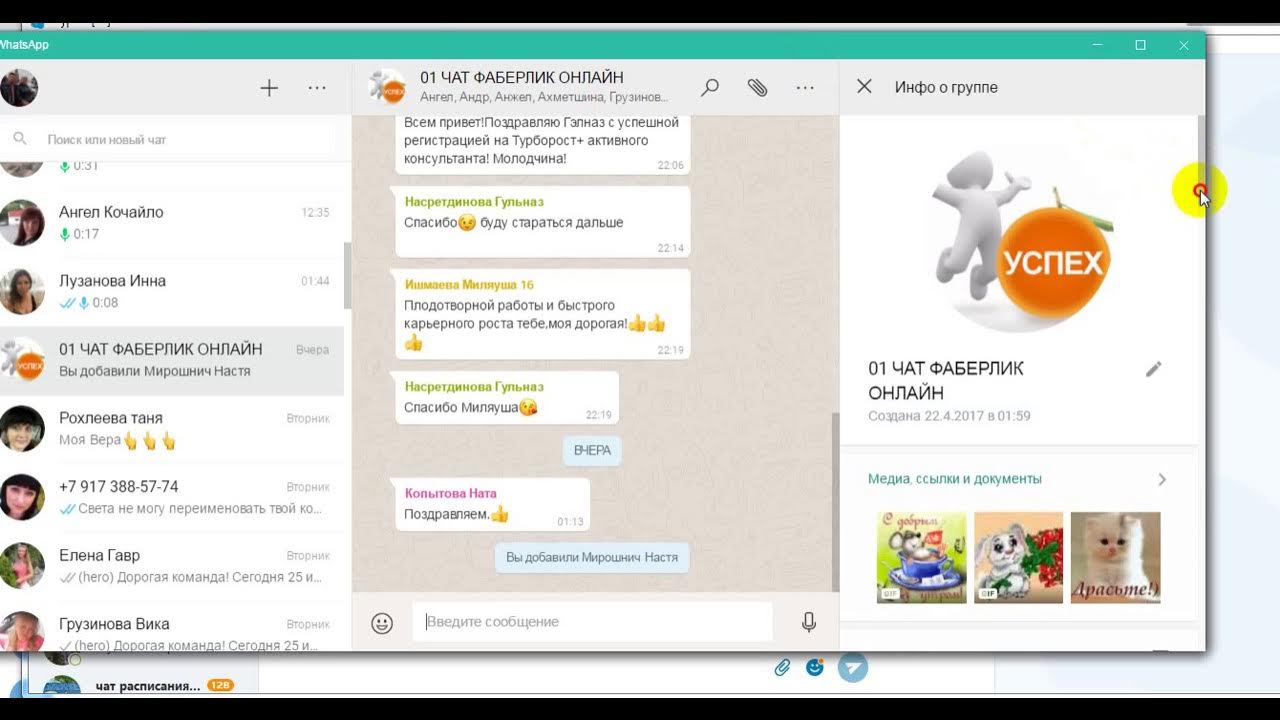Click avatar of +7 917 388-57-74 contact
1280x720 pixels.
click(22, 498)
